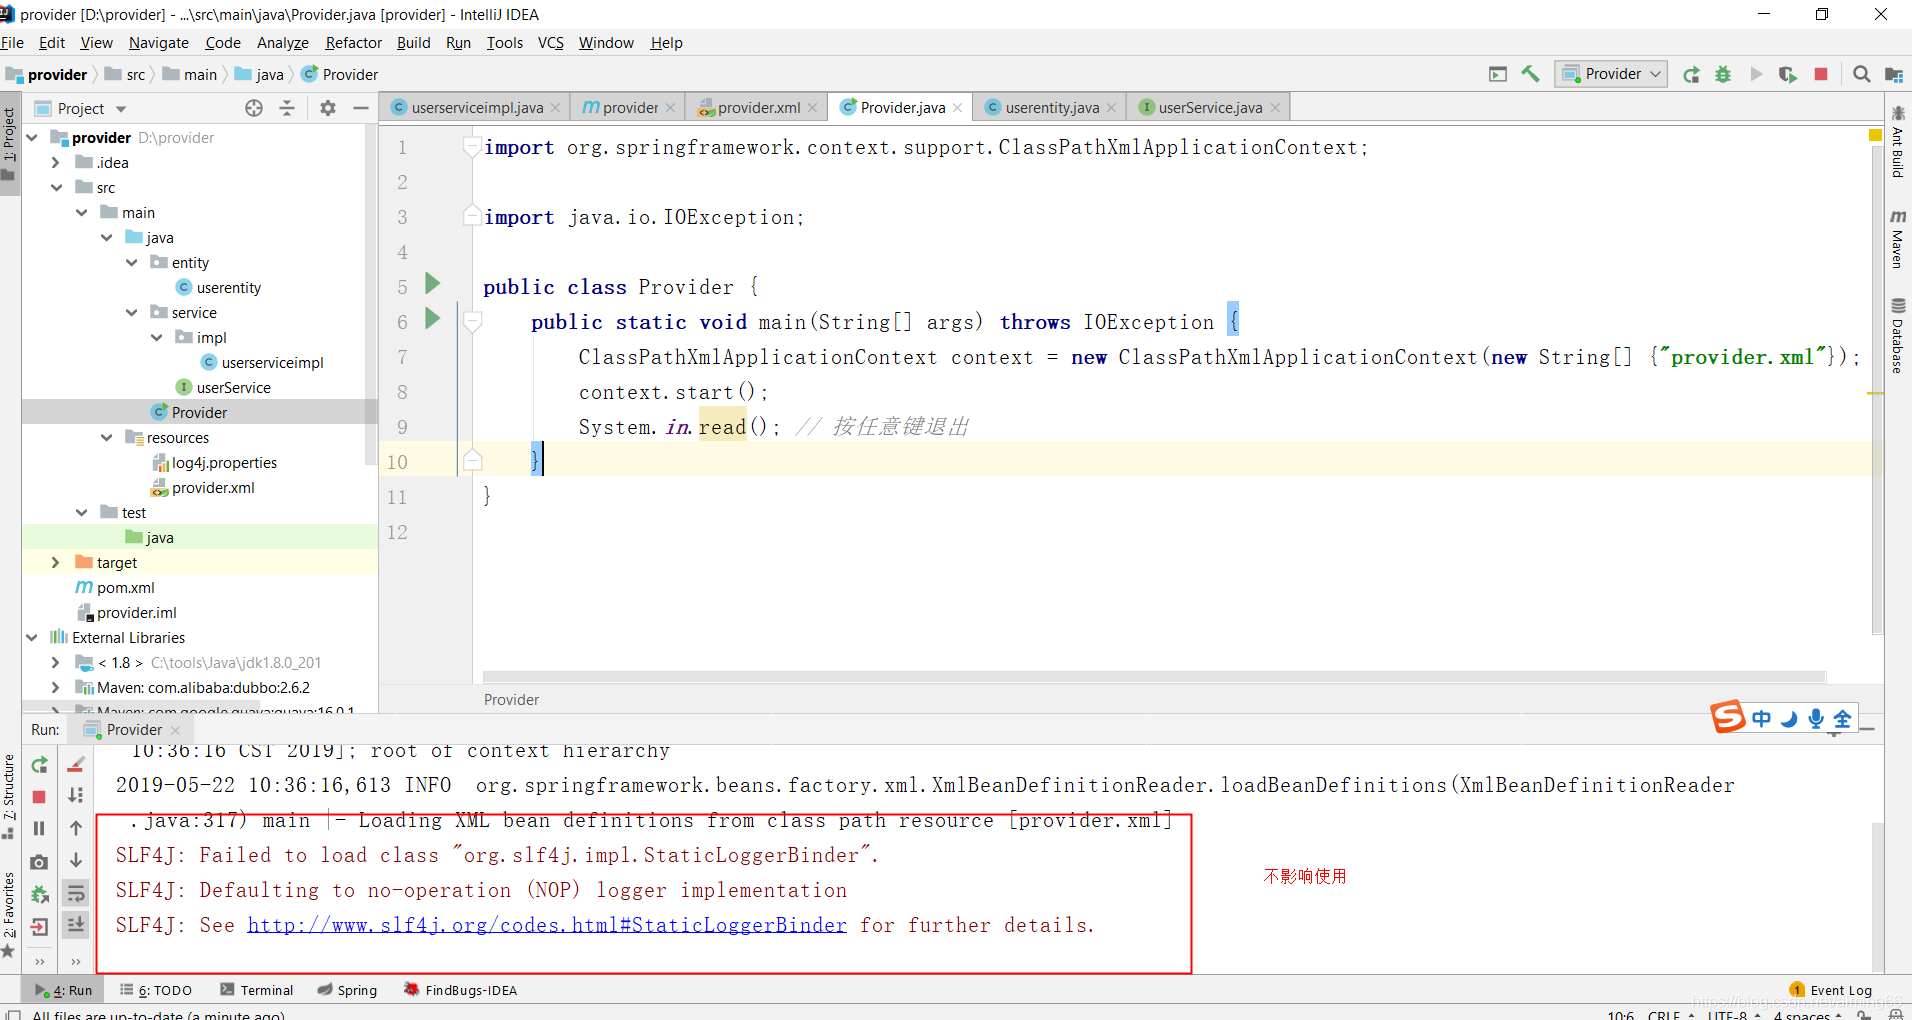Toggle the Maven side panel
This screenshot has height=1020, width=1912.
pyautogui.click(x=1897, y=239)
